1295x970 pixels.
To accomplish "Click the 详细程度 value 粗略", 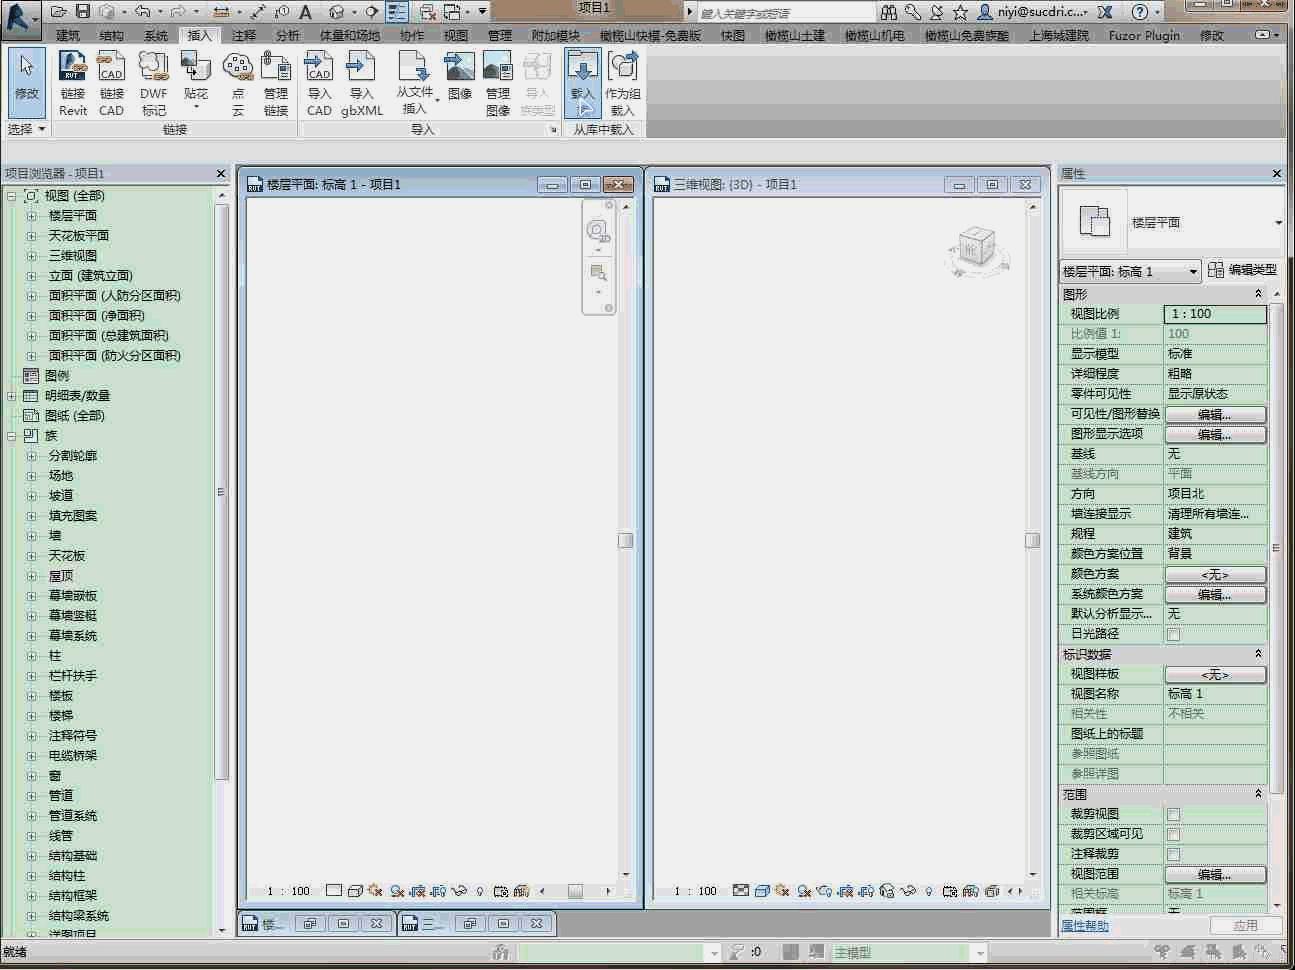I will click(1215, 374).
